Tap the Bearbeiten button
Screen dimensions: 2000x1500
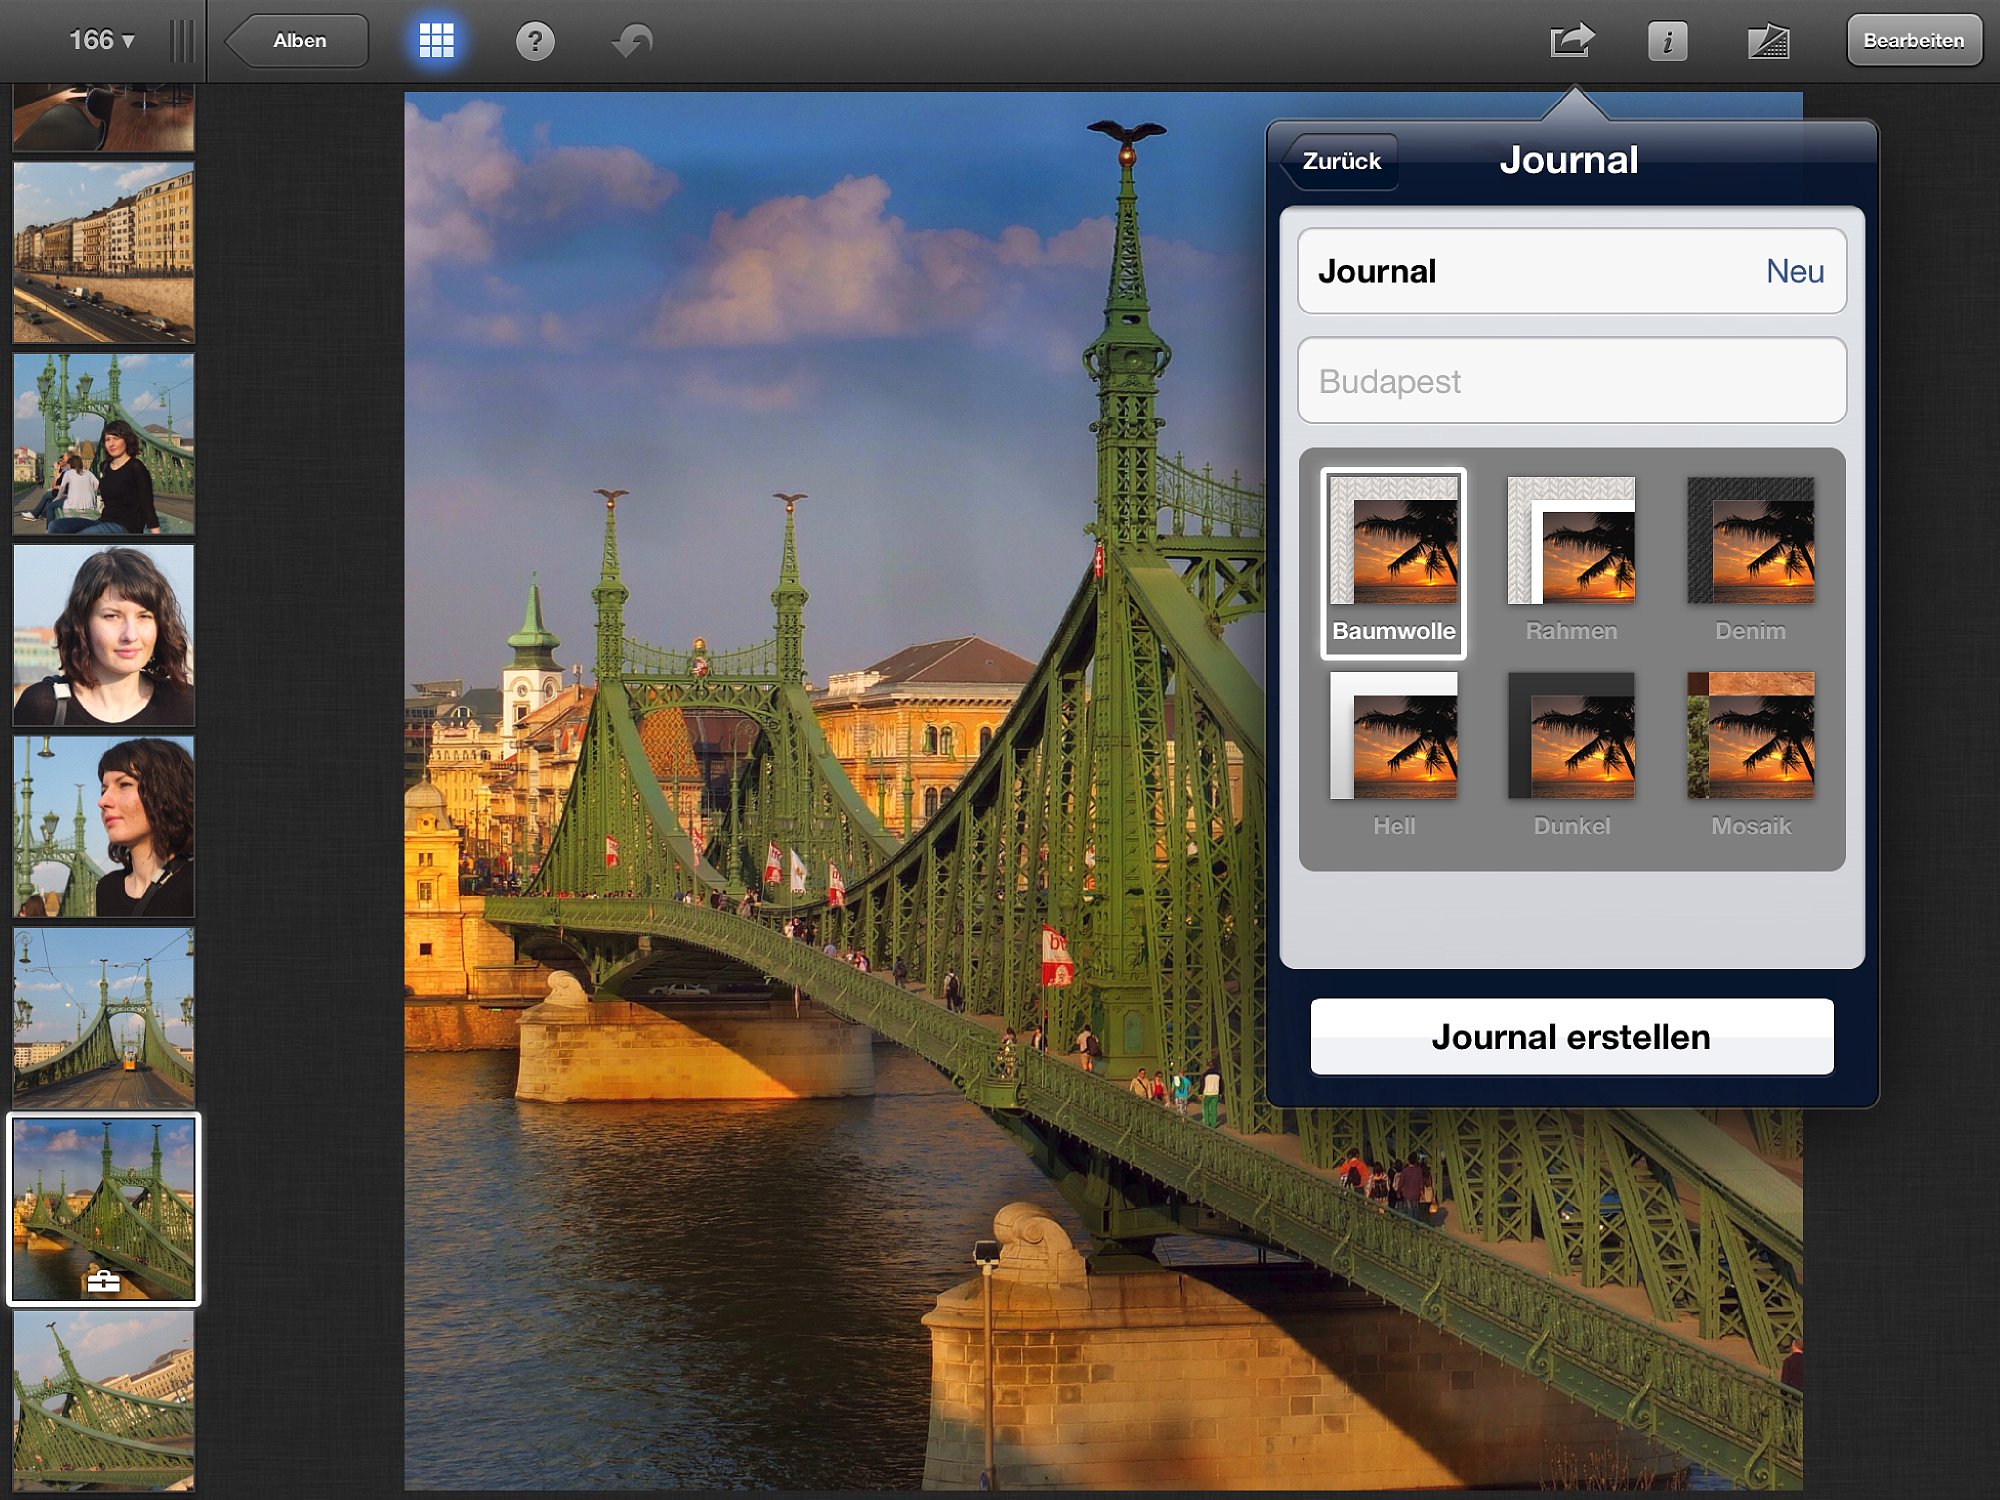pos(1914,41)
